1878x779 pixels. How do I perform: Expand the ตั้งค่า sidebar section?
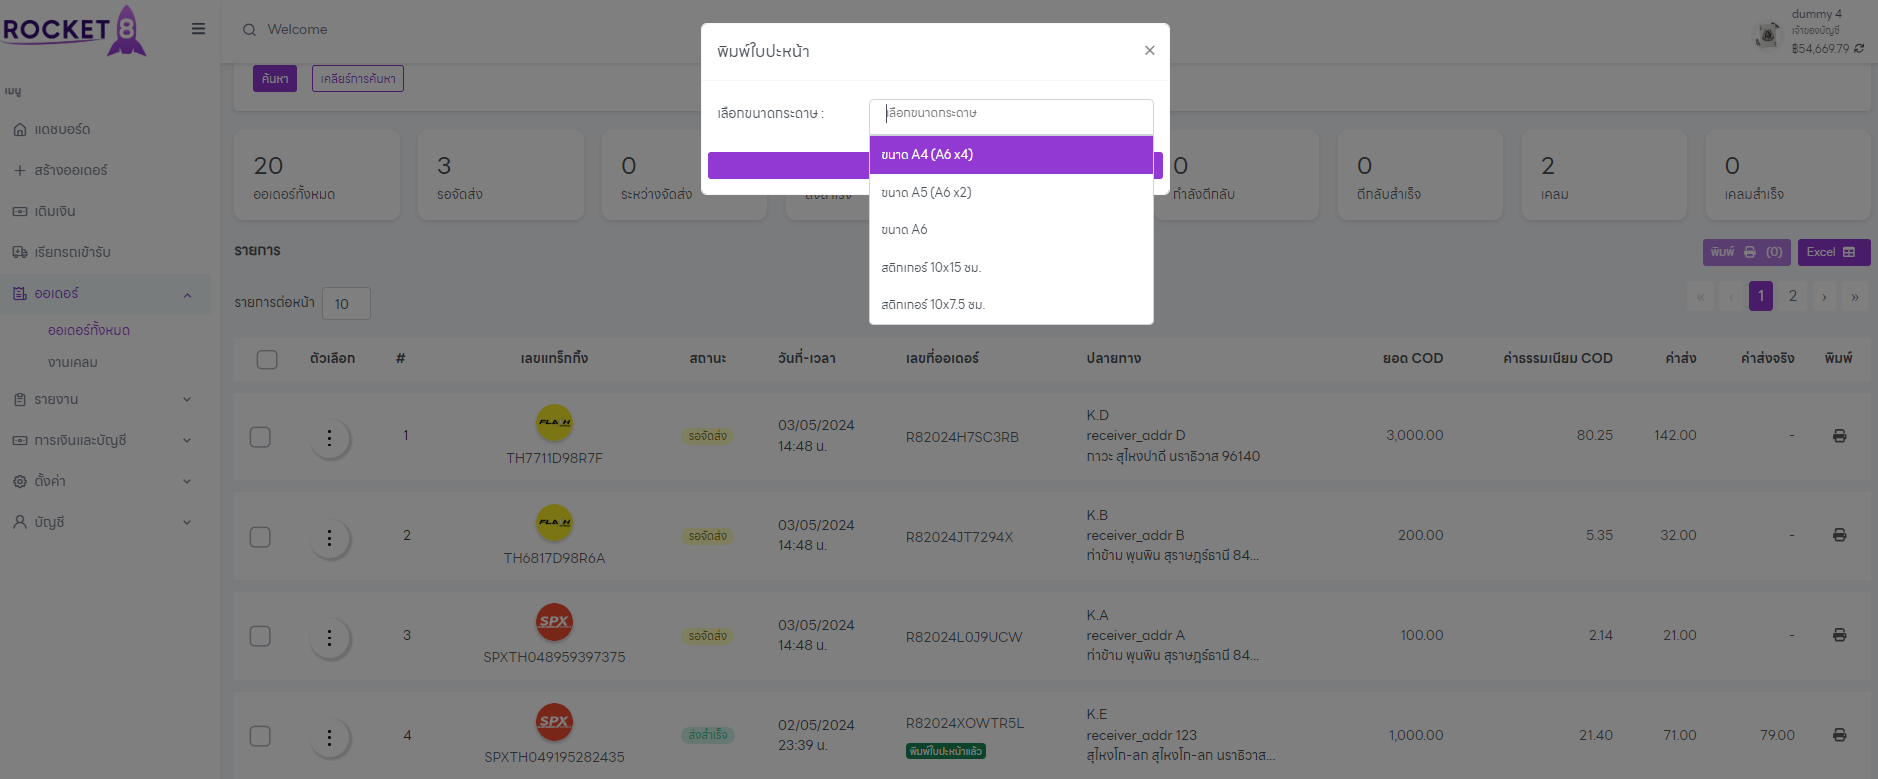click(105, 481)
